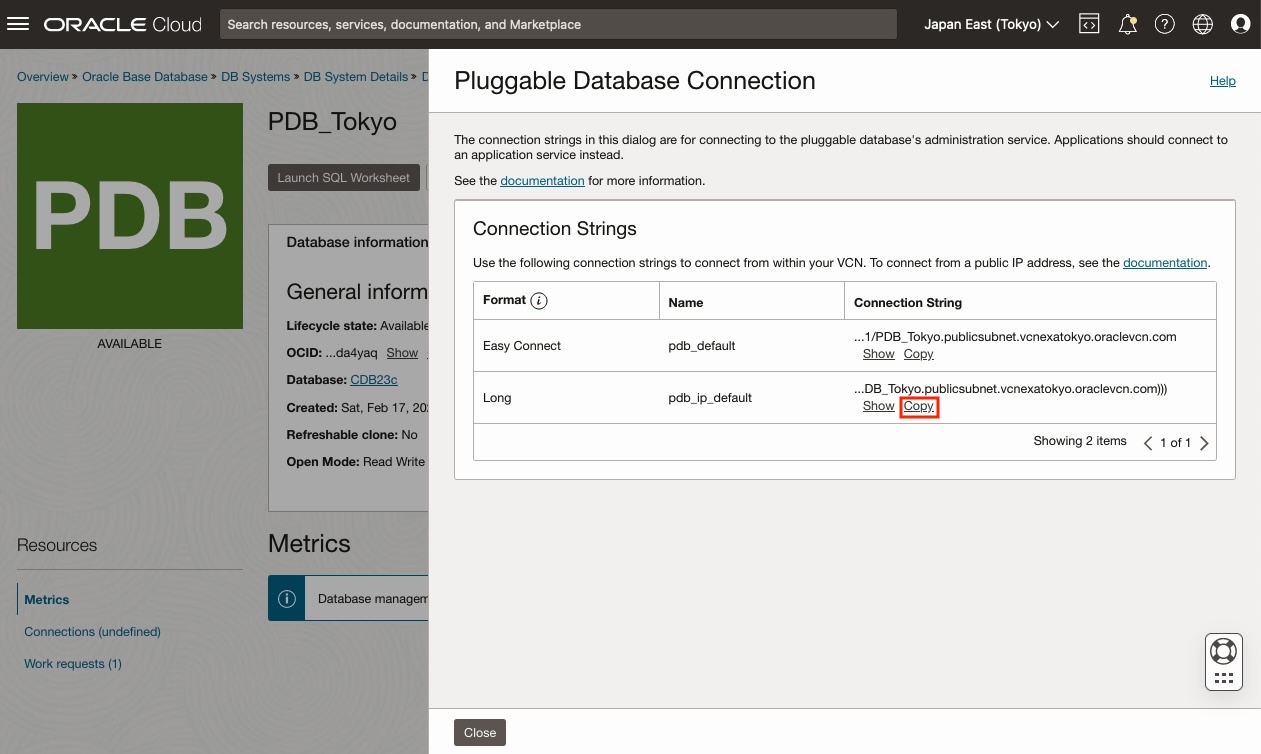The image size is (1261, 754).
Task: Open the help question mark icon
Action: point(1165,24)
